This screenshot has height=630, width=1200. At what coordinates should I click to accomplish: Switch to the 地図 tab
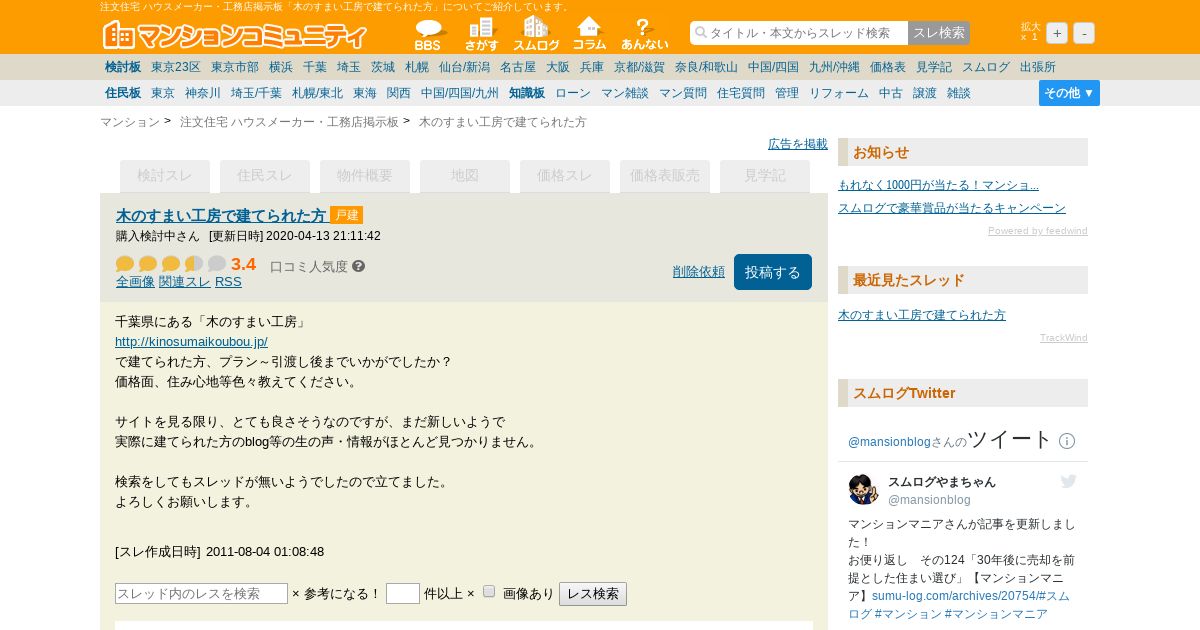click(465, 176)
